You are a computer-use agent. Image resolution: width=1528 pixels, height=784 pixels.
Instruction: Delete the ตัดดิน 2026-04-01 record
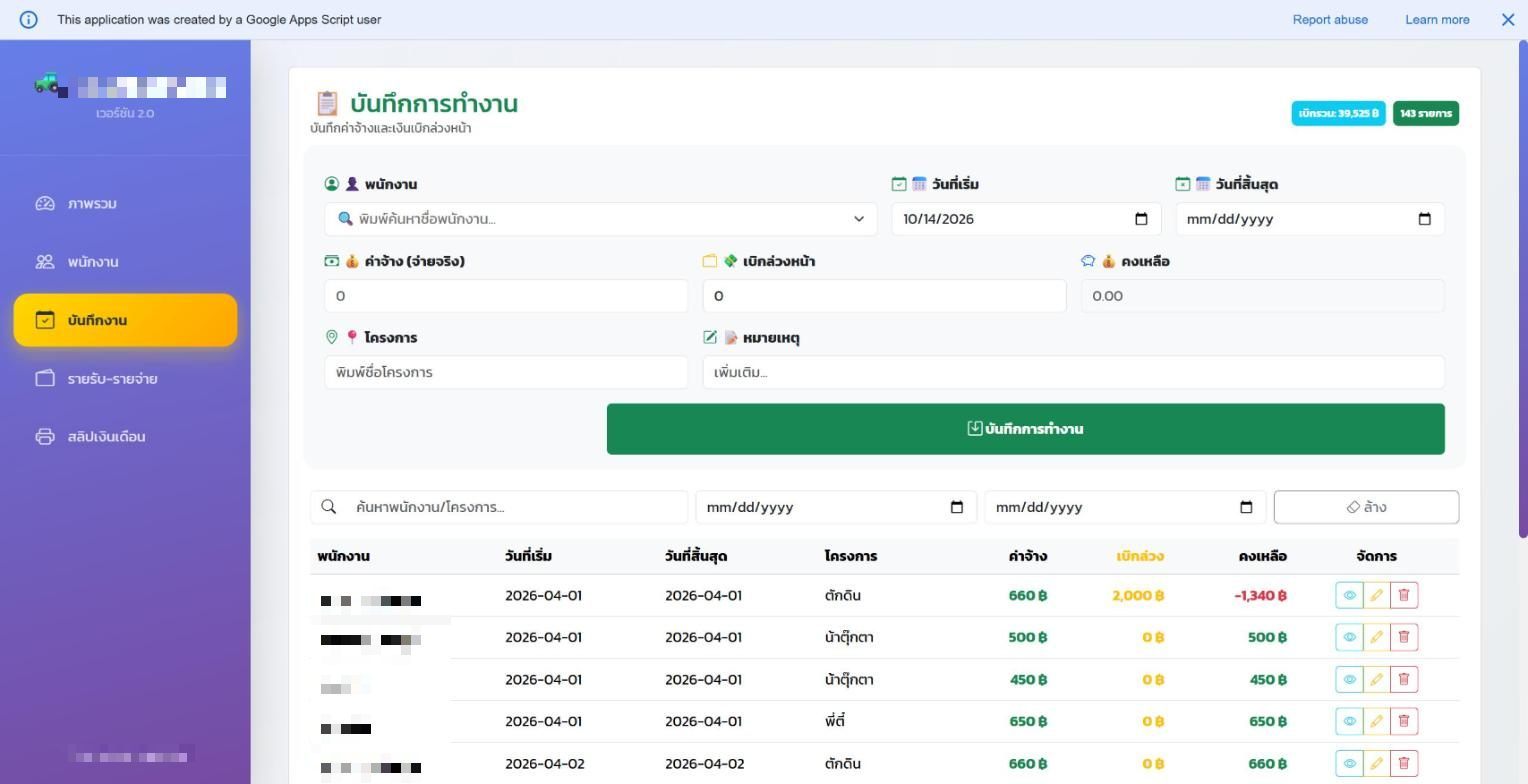coord(1404,595)
